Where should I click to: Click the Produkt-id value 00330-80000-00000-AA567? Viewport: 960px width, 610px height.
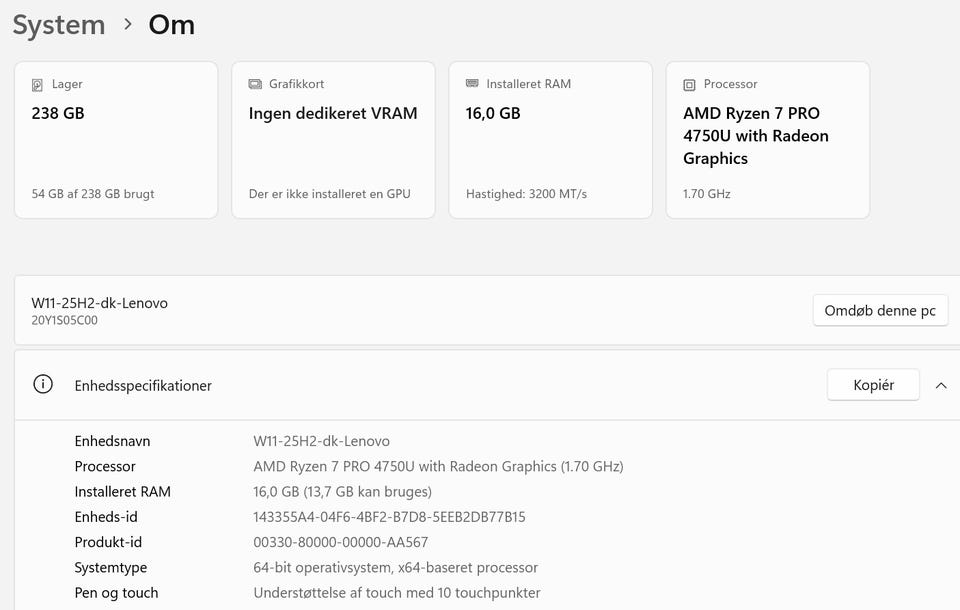tap(340, 542)
